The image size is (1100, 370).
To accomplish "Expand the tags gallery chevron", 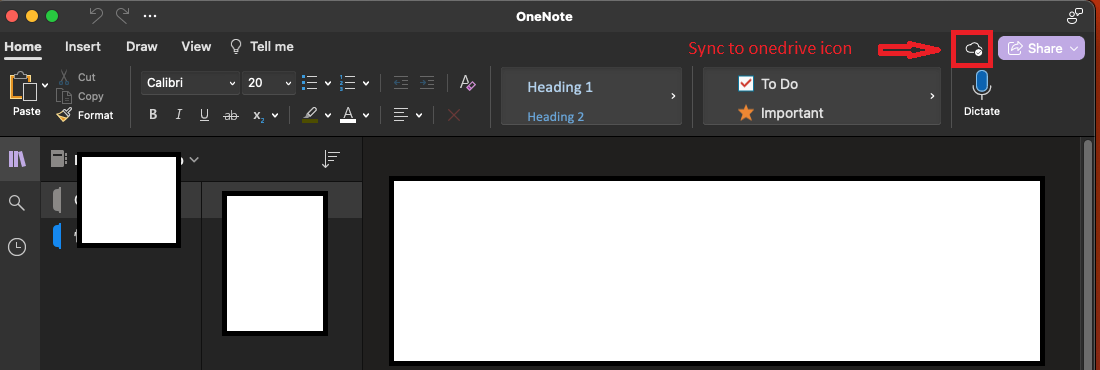I will pos(933,96).
